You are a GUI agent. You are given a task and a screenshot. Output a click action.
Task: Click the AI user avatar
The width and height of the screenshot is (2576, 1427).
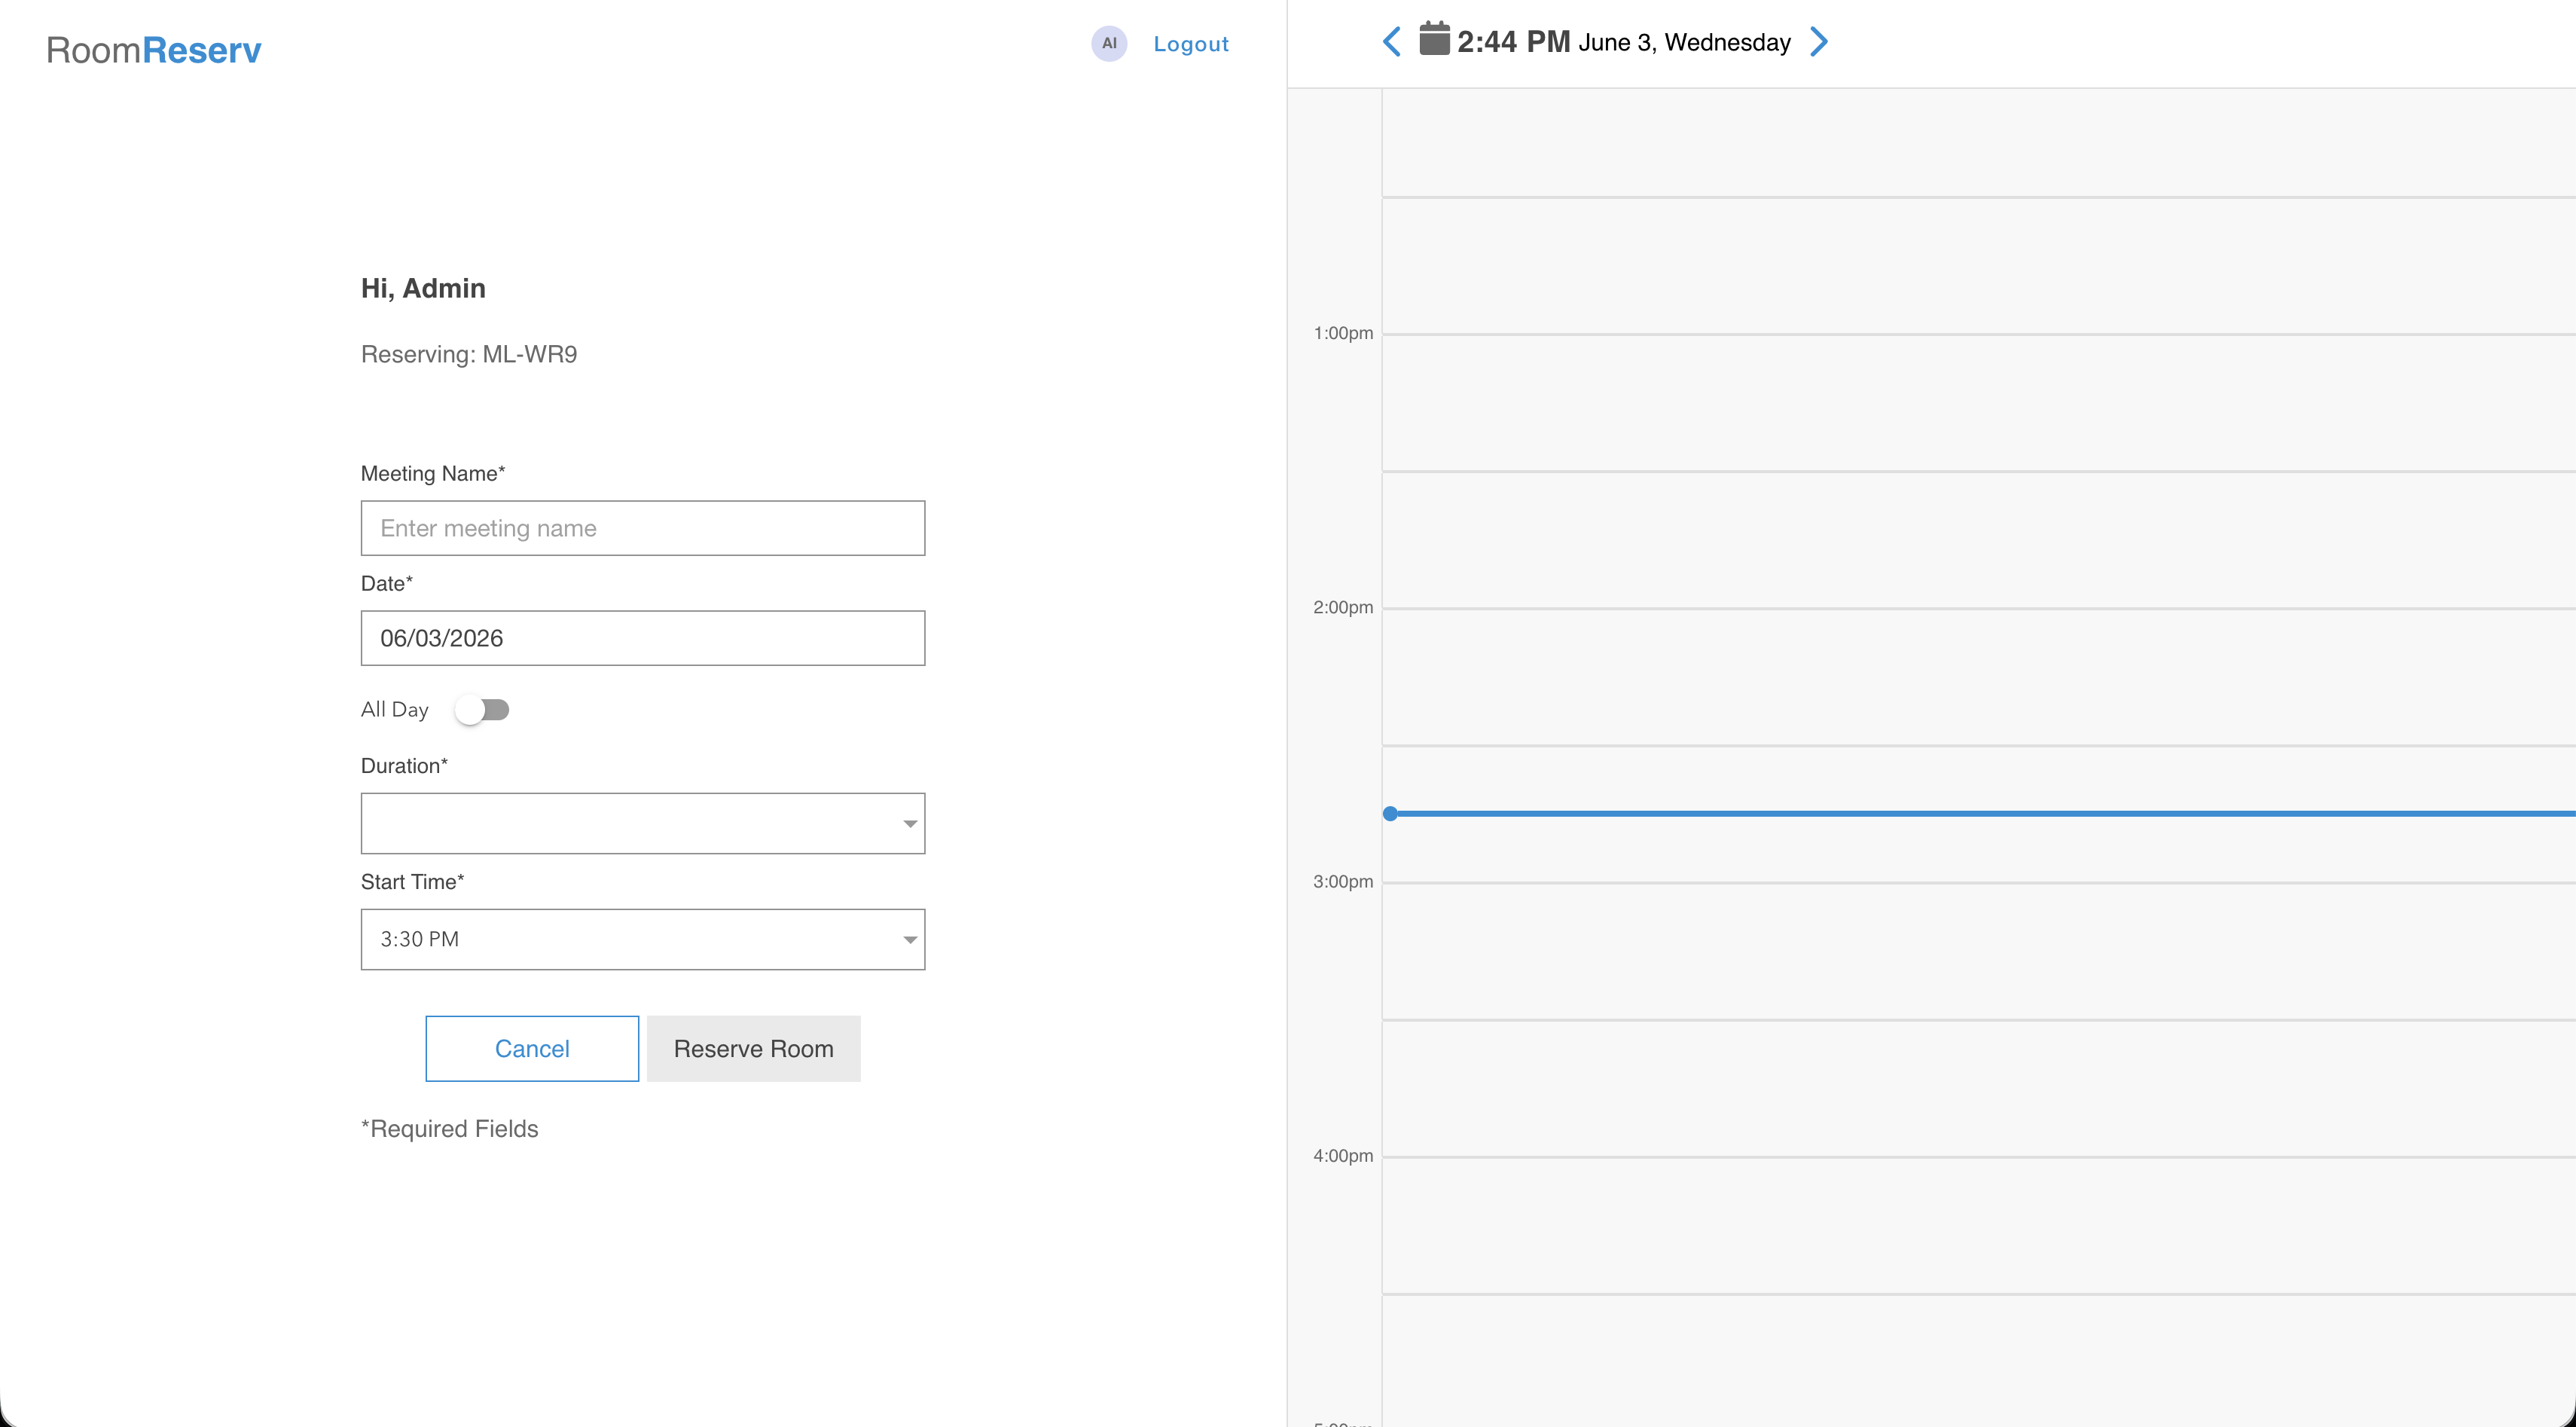click(x=1109, y=43)
